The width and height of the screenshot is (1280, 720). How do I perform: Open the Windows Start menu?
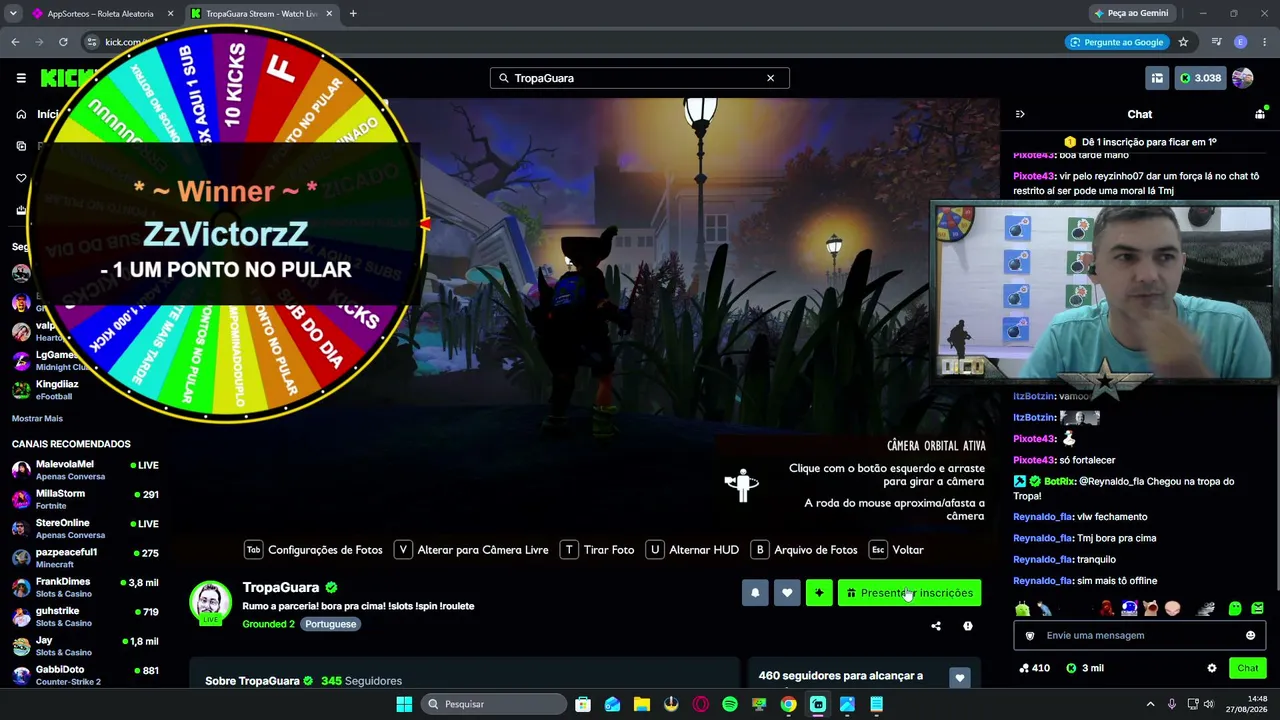pyautogui.click(x=404, y=704)
